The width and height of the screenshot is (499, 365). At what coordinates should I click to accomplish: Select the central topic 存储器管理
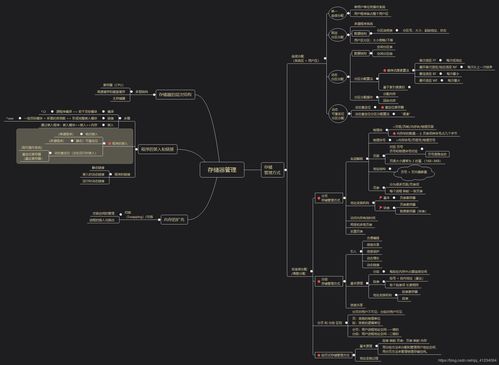tap(222, 170)
